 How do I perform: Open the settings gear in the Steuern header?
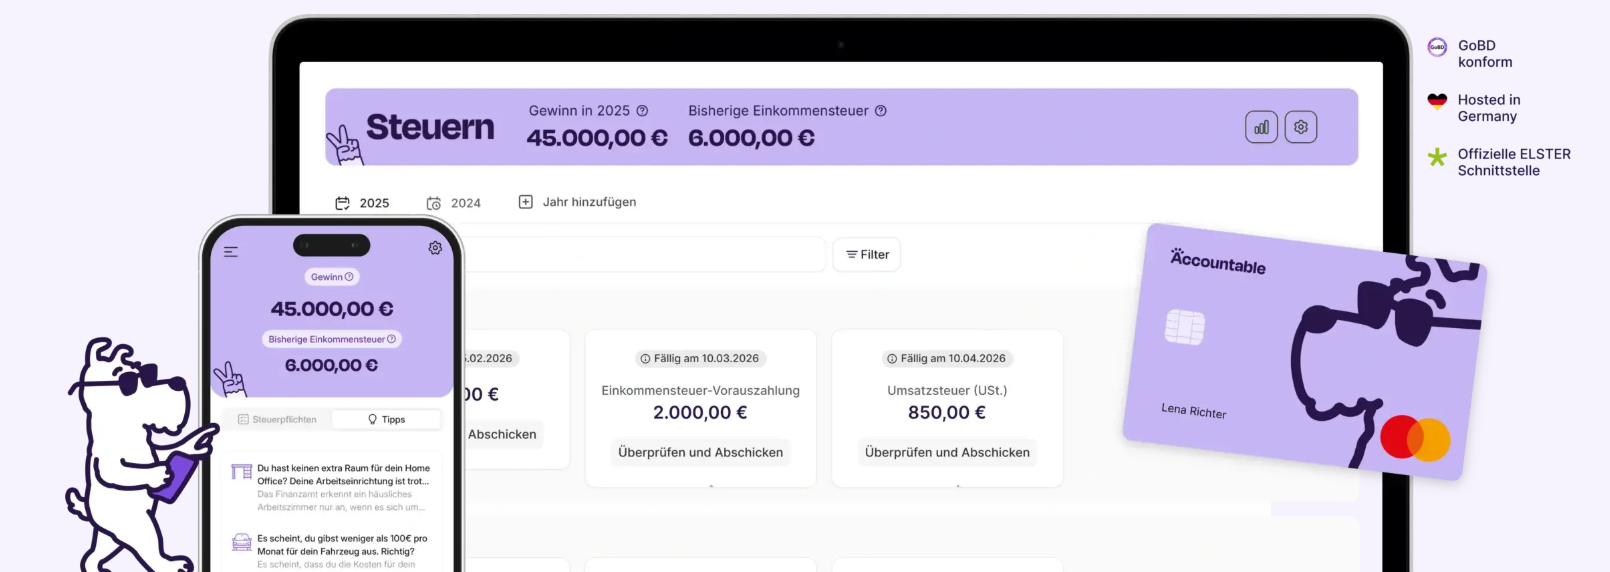[1300, 127]
